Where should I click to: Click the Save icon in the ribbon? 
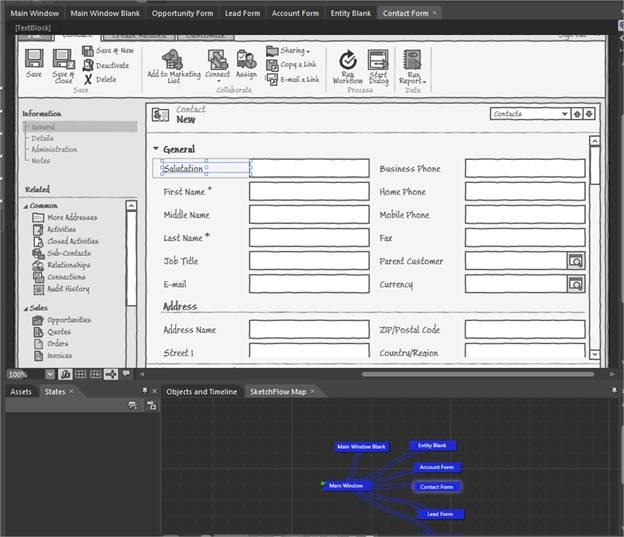[34, 59]
